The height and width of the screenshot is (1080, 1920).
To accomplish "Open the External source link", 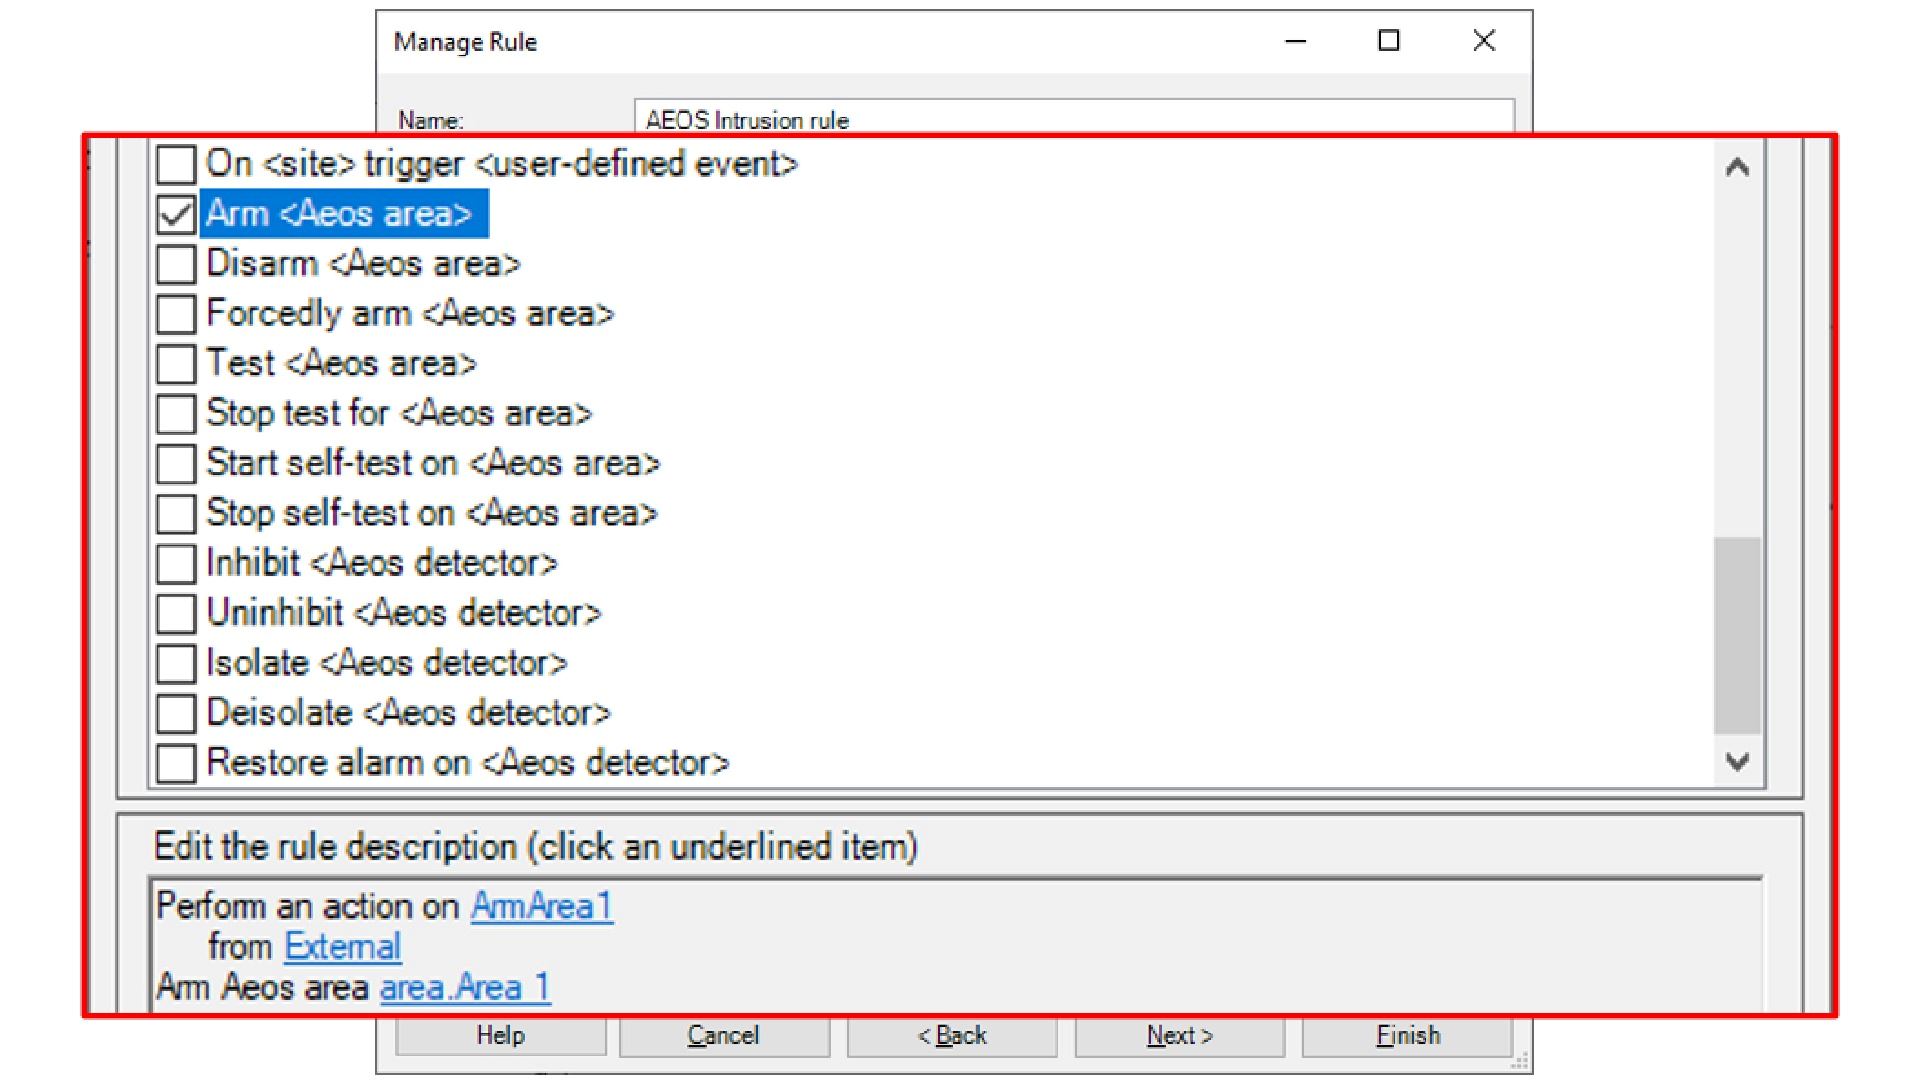I will point(342,946).
